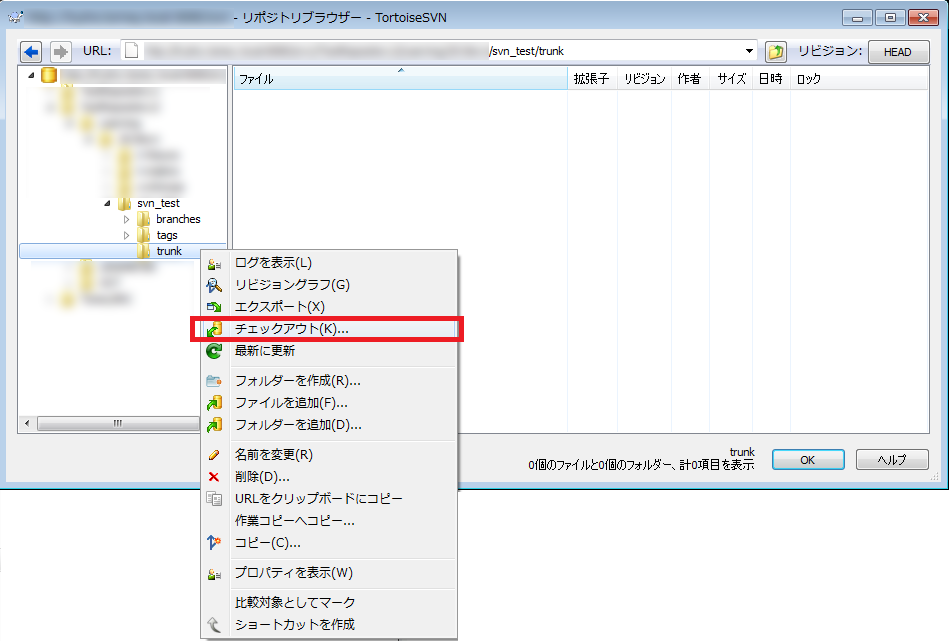
Task: Click the create folder icon
Action: pos(214,381)
